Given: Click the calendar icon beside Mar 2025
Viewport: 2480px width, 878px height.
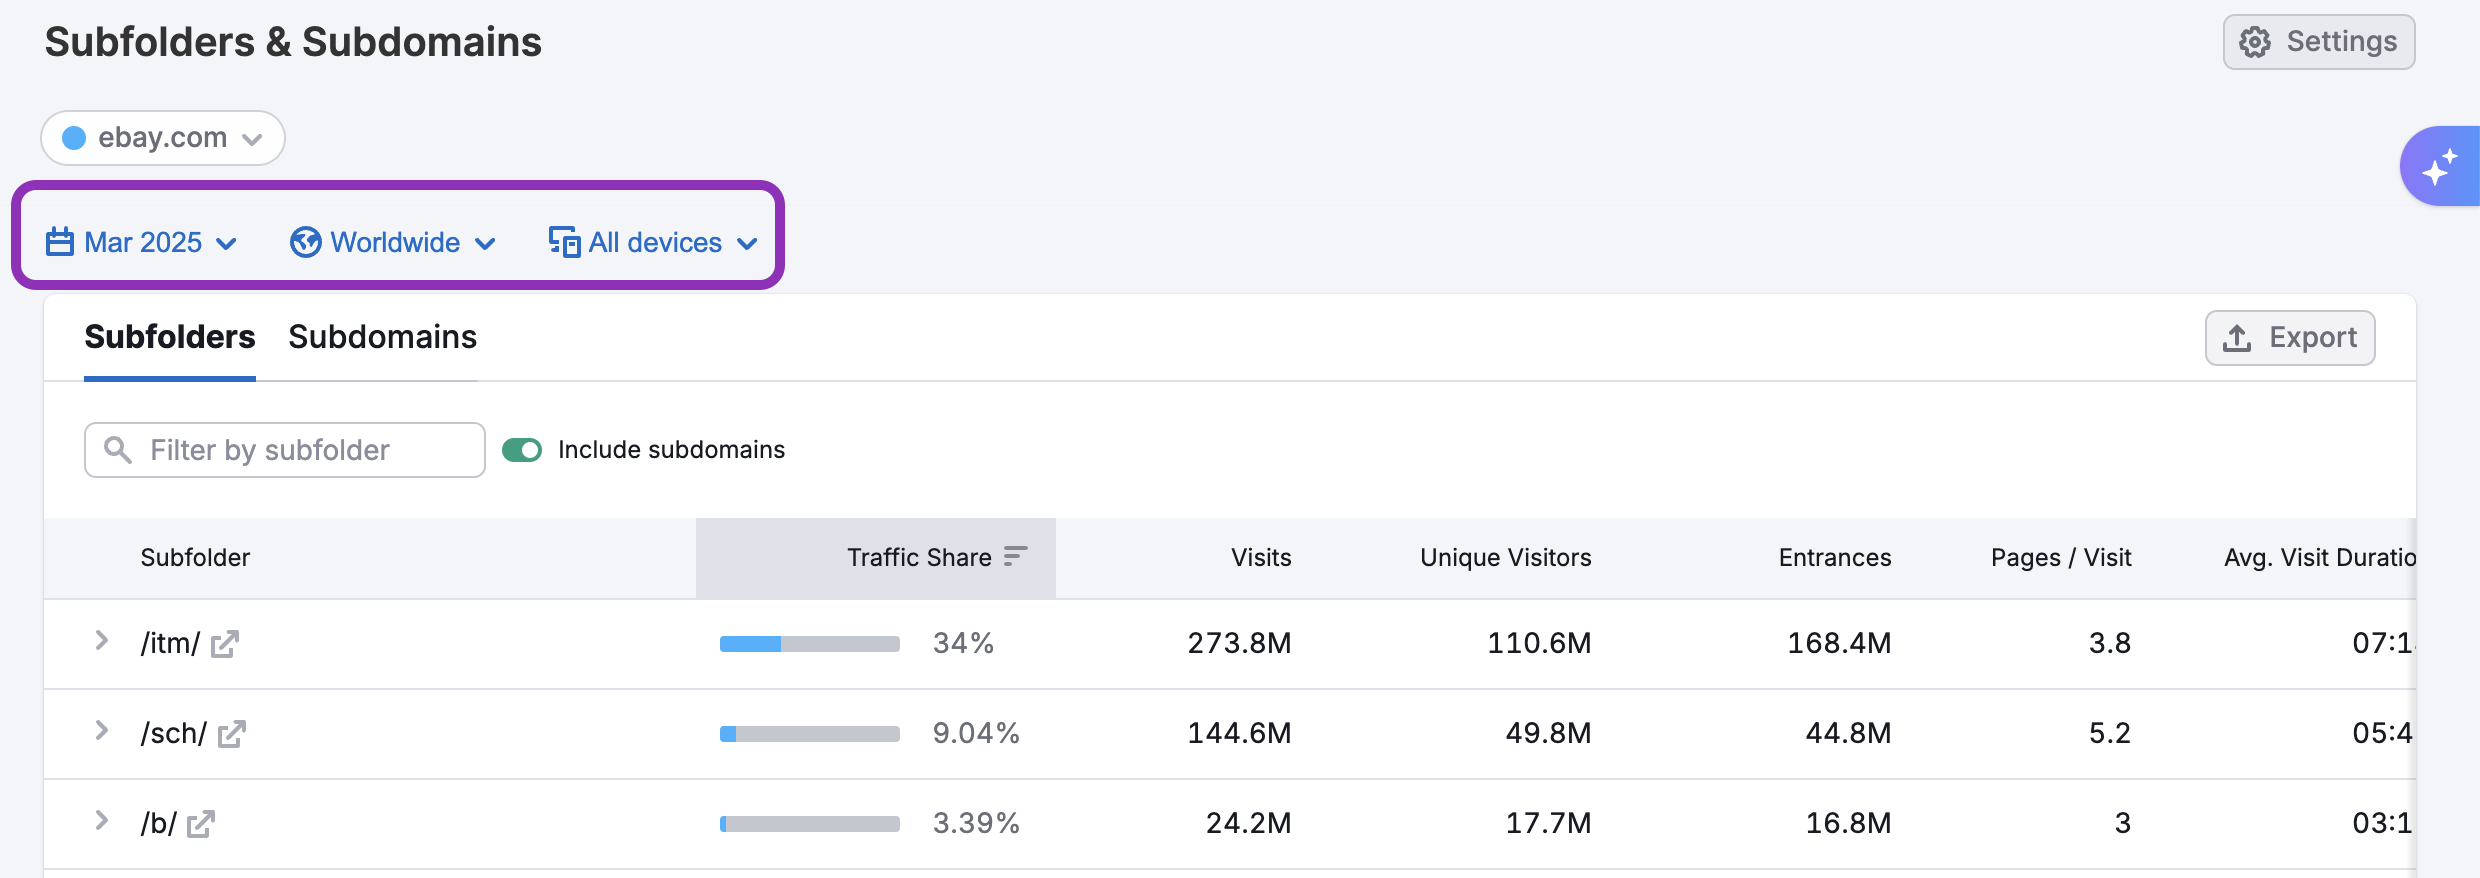Looking at the screenshot, I should tap(60, 242).
